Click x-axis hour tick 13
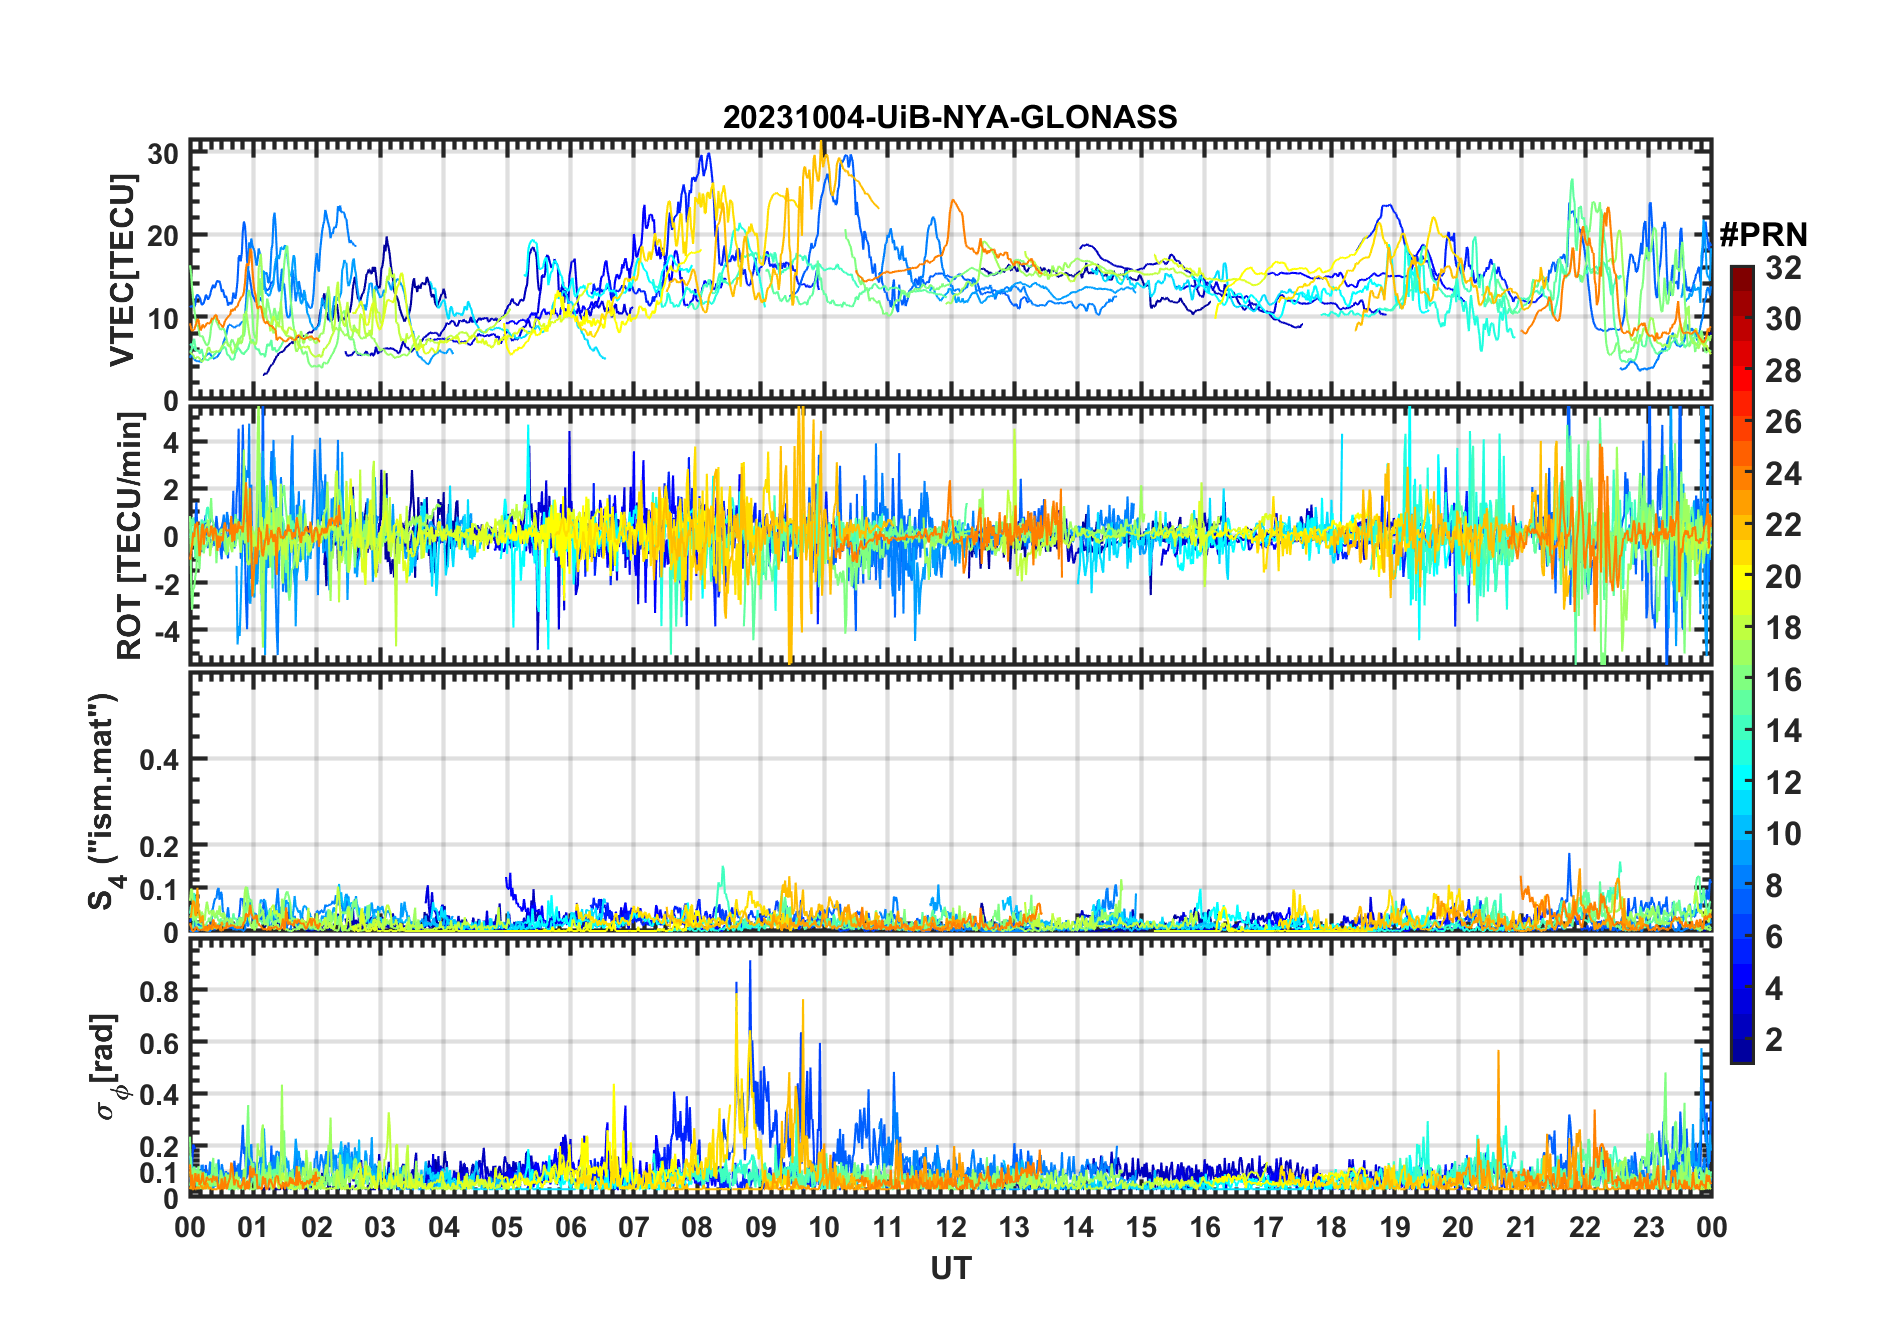The image size is (1902, 1330). coord(1014,1227)
